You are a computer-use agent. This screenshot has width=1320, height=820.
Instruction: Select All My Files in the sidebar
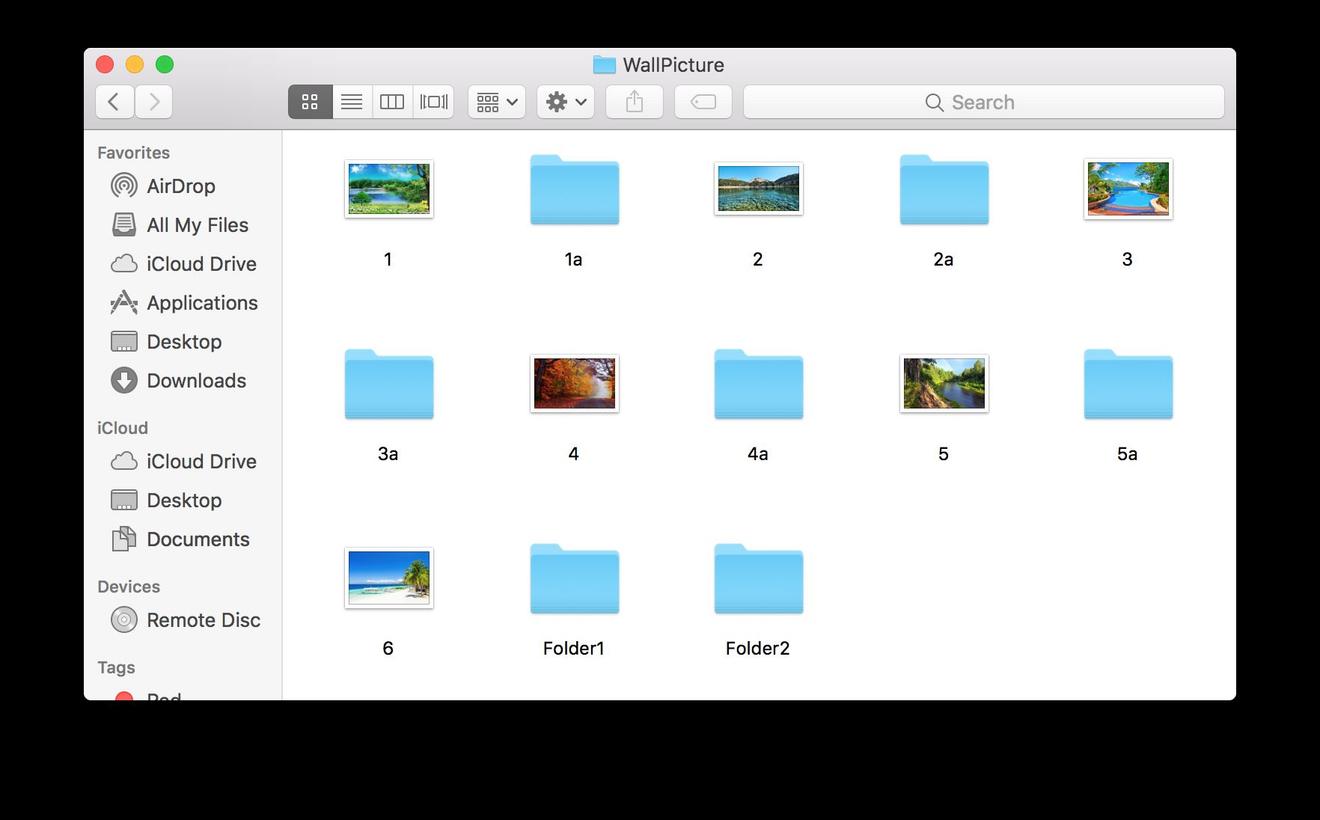(x=197, y=225)
